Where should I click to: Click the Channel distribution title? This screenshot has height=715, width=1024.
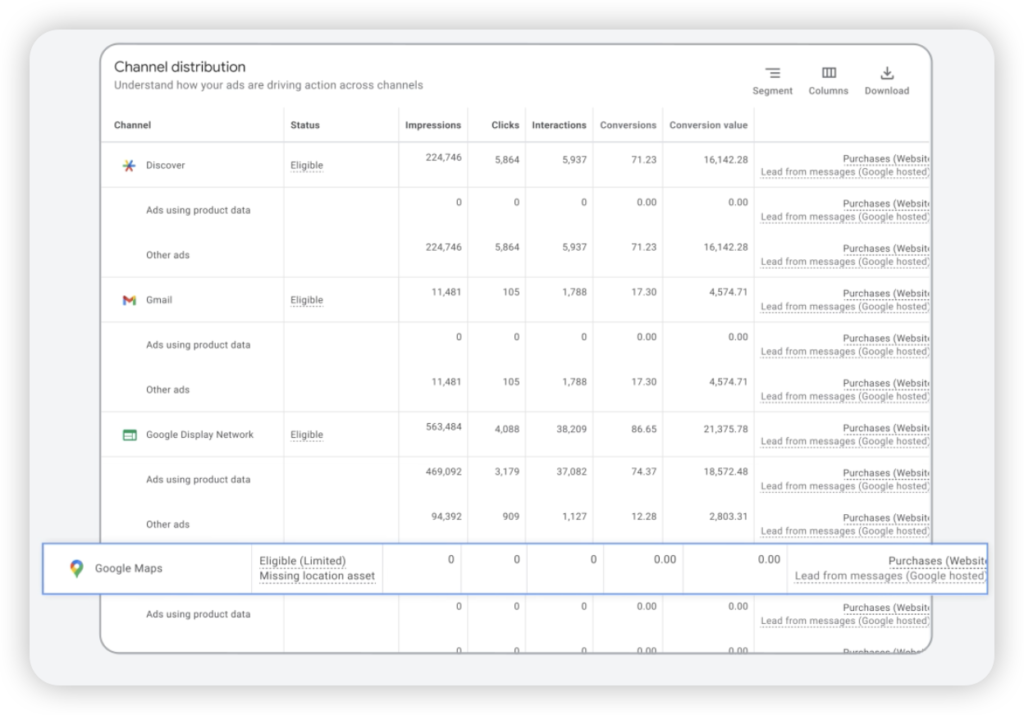pos(180,67)
